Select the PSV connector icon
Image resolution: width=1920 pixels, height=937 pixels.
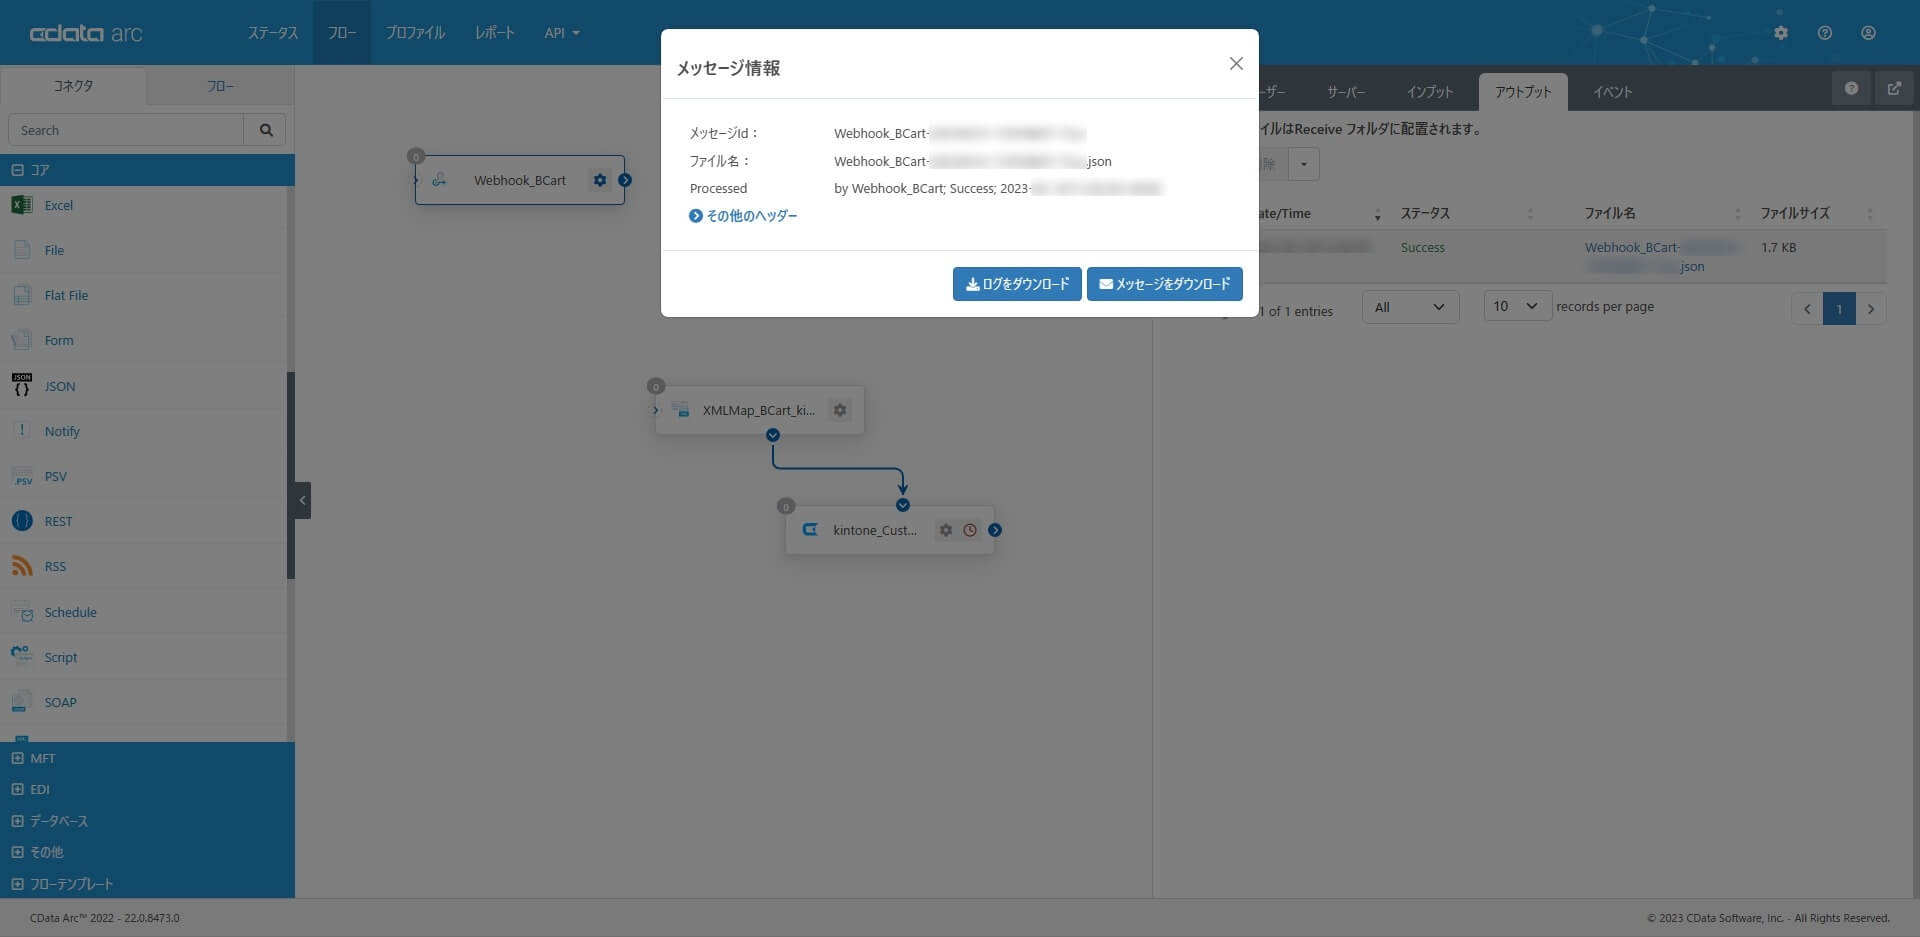(x=22, y=476)
